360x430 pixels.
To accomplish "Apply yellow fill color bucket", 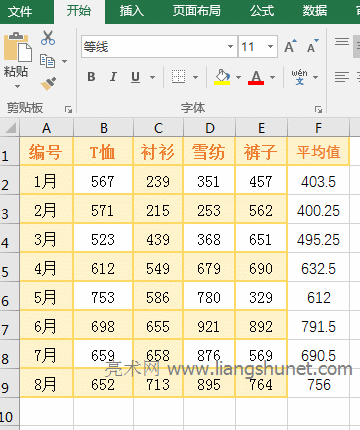I will pos(222,77).
